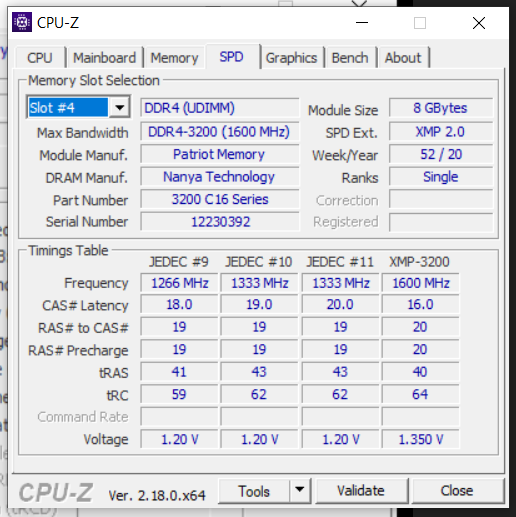The height and width of the screenshot is (517, 516).
Task: Click the 1600 MHz XMP frequency cell
Action: pos(420,283)
